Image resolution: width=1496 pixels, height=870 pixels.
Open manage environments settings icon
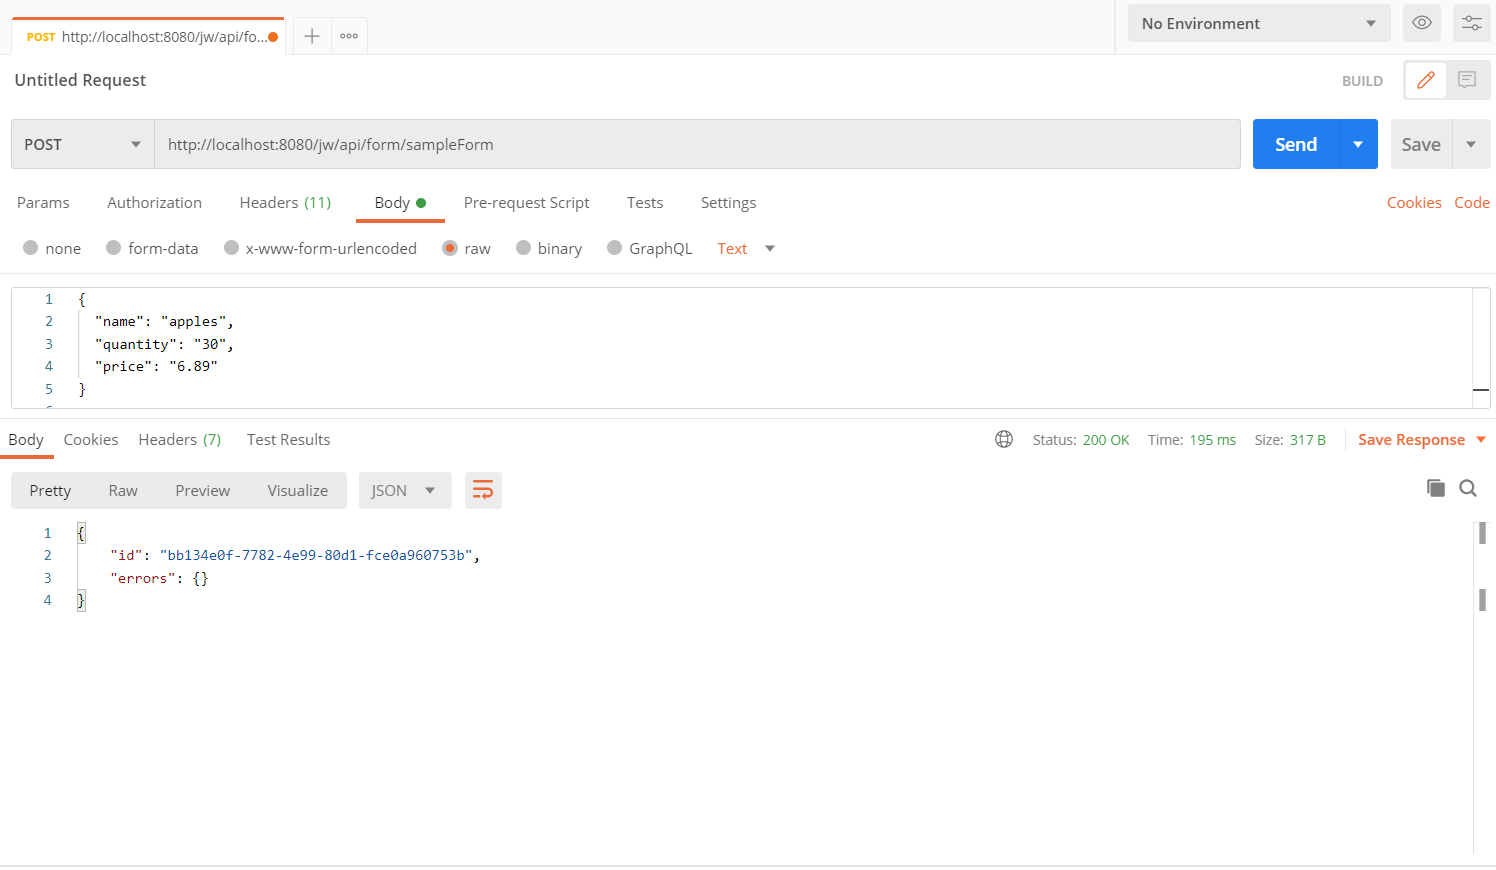click(1472, 23)
